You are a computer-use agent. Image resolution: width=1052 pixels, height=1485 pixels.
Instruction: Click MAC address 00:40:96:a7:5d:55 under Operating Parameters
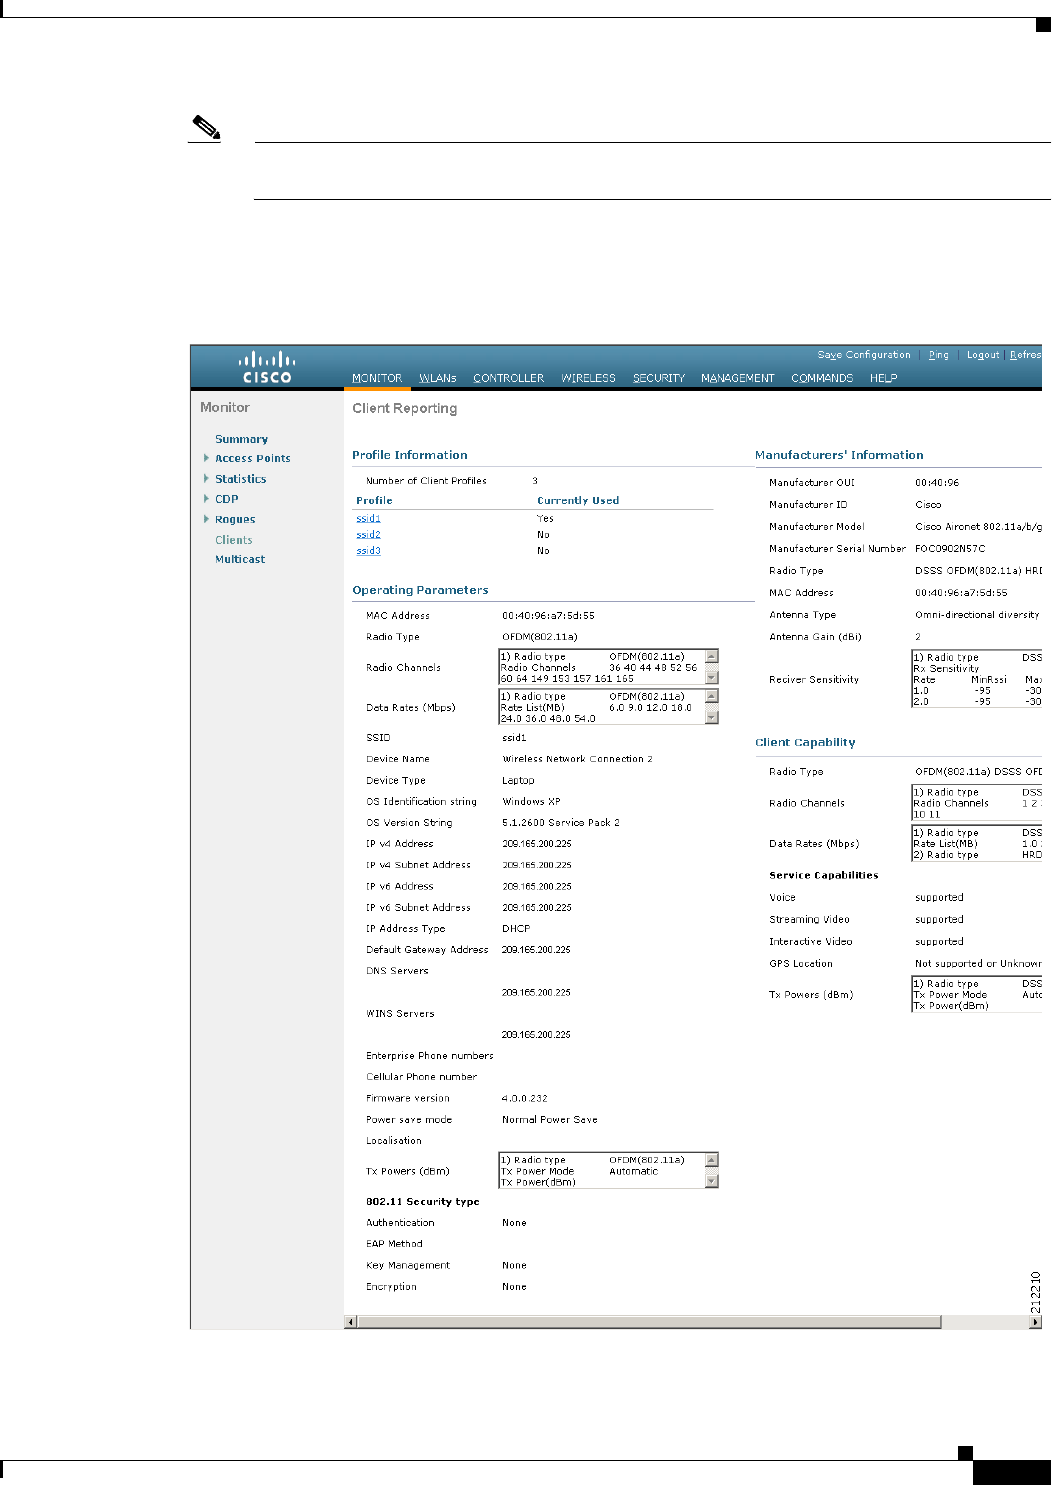pyautogui.click(x=548, y=616)
